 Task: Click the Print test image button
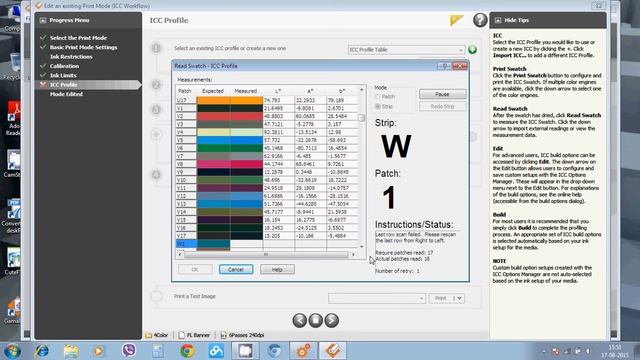coord(440,298)
